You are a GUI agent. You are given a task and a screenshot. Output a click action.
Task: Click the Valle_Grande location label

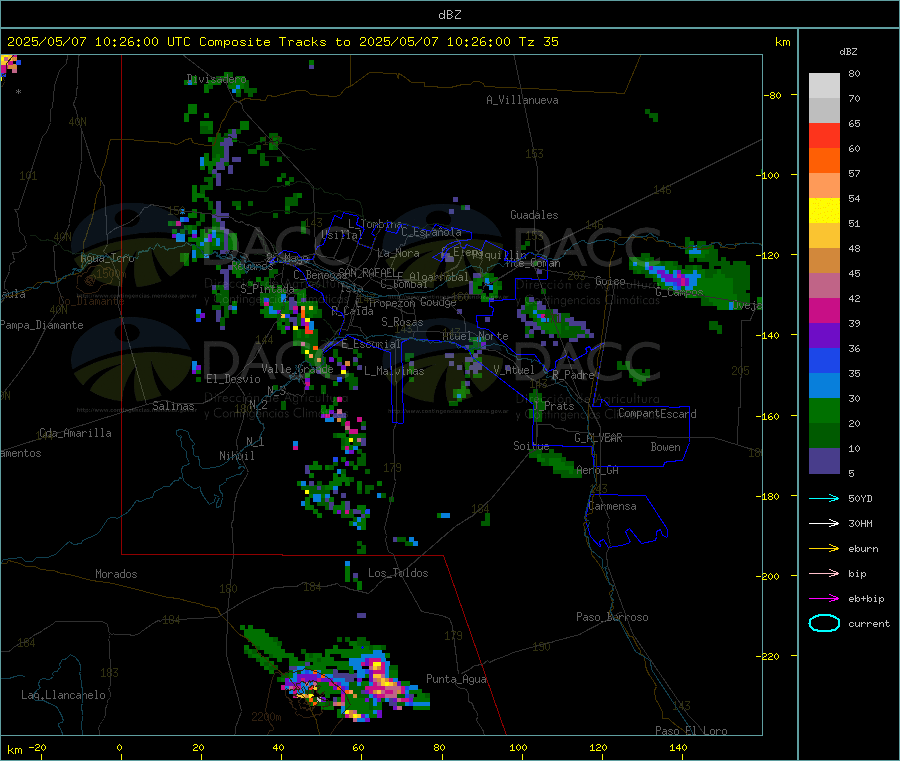[x=297, y=369]
